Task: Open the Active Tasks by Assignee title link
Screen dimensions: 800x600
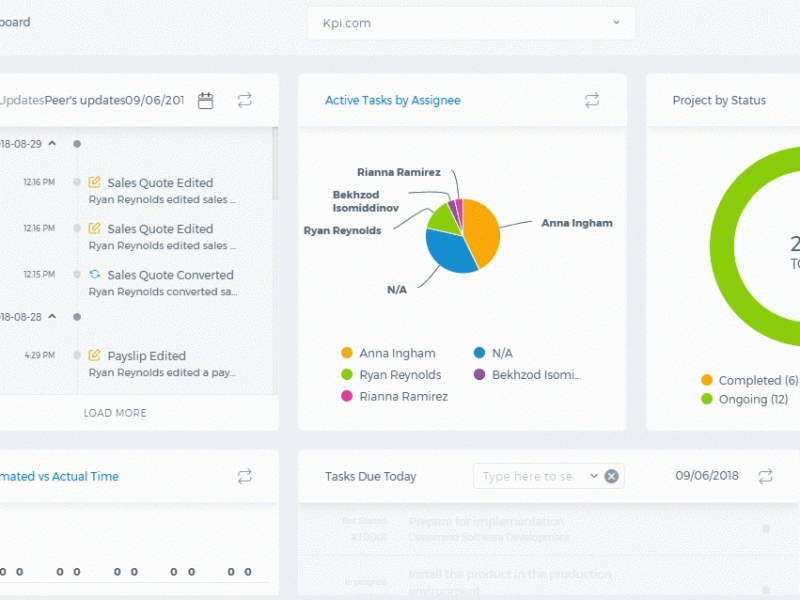Action: click(x=393, y=101)
